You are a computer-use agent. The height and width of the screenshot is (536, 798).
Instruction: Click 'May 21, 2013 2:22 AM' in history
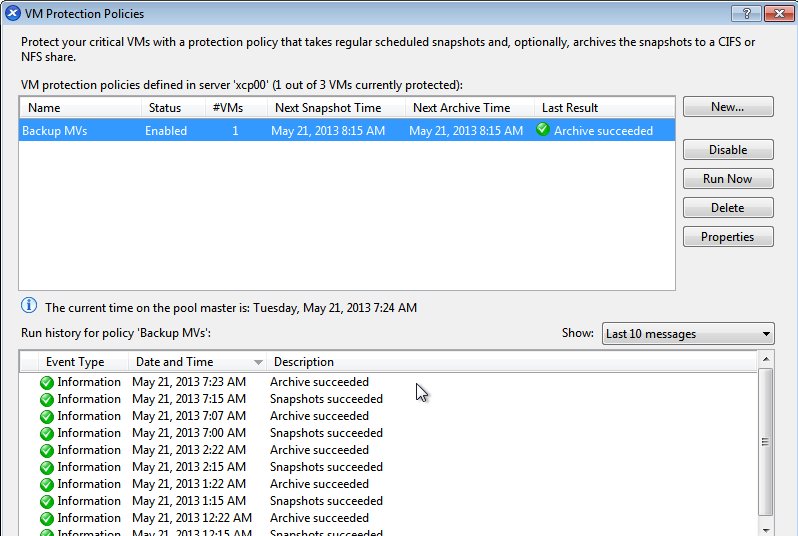click(x=189, y=450)
